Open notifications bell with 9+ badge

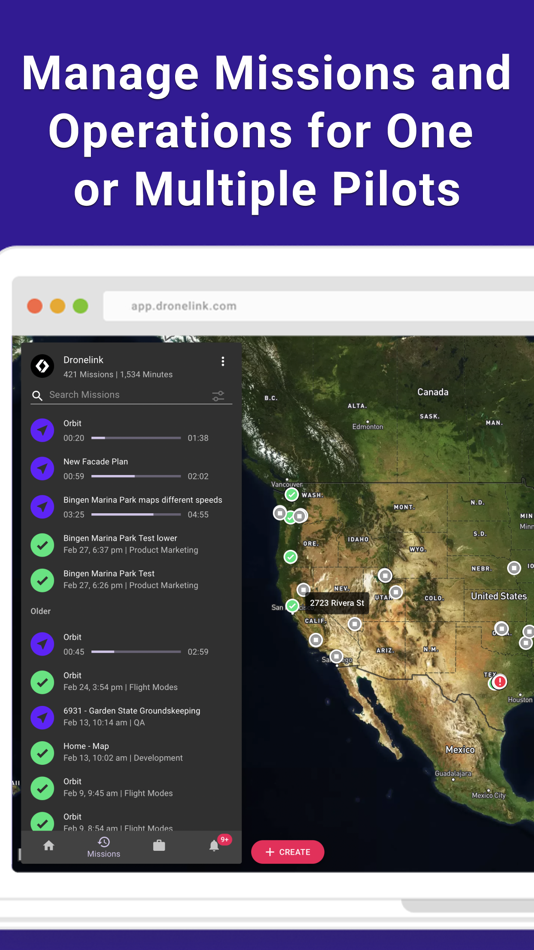(214, 845)
